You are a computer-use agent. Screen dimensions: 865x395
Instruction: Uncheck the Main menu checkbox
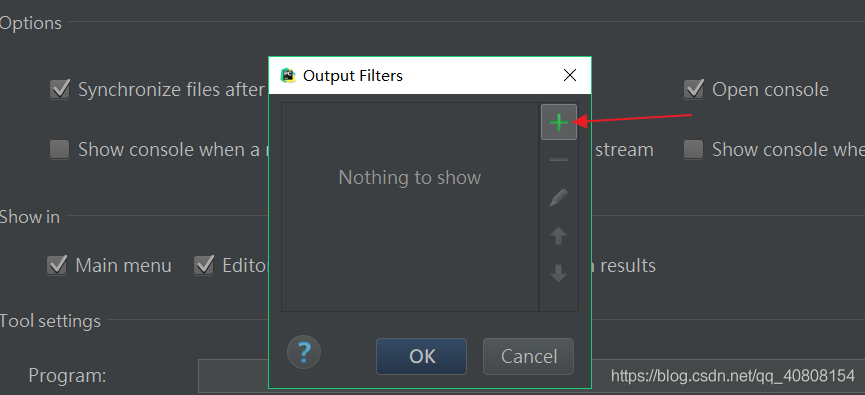pyautogui.click(x=57, y=265)
